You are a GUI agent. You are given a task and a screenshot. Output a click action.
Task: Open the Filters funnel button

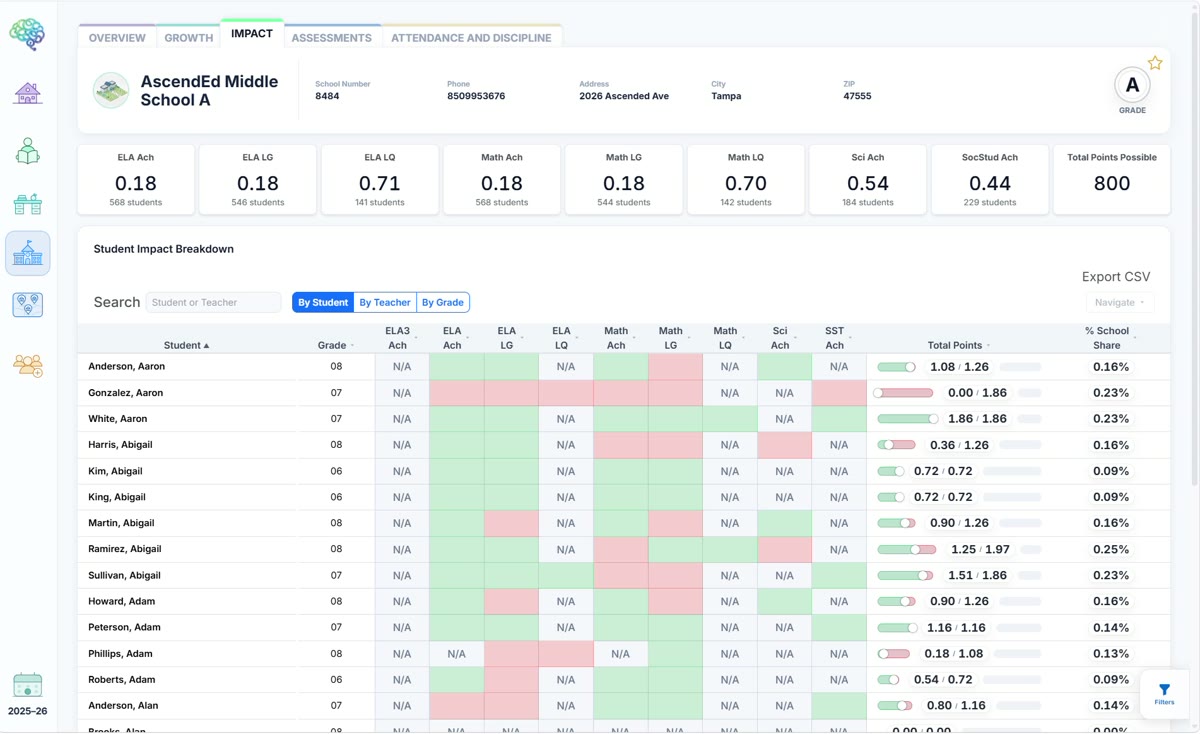pos(1164,694)
